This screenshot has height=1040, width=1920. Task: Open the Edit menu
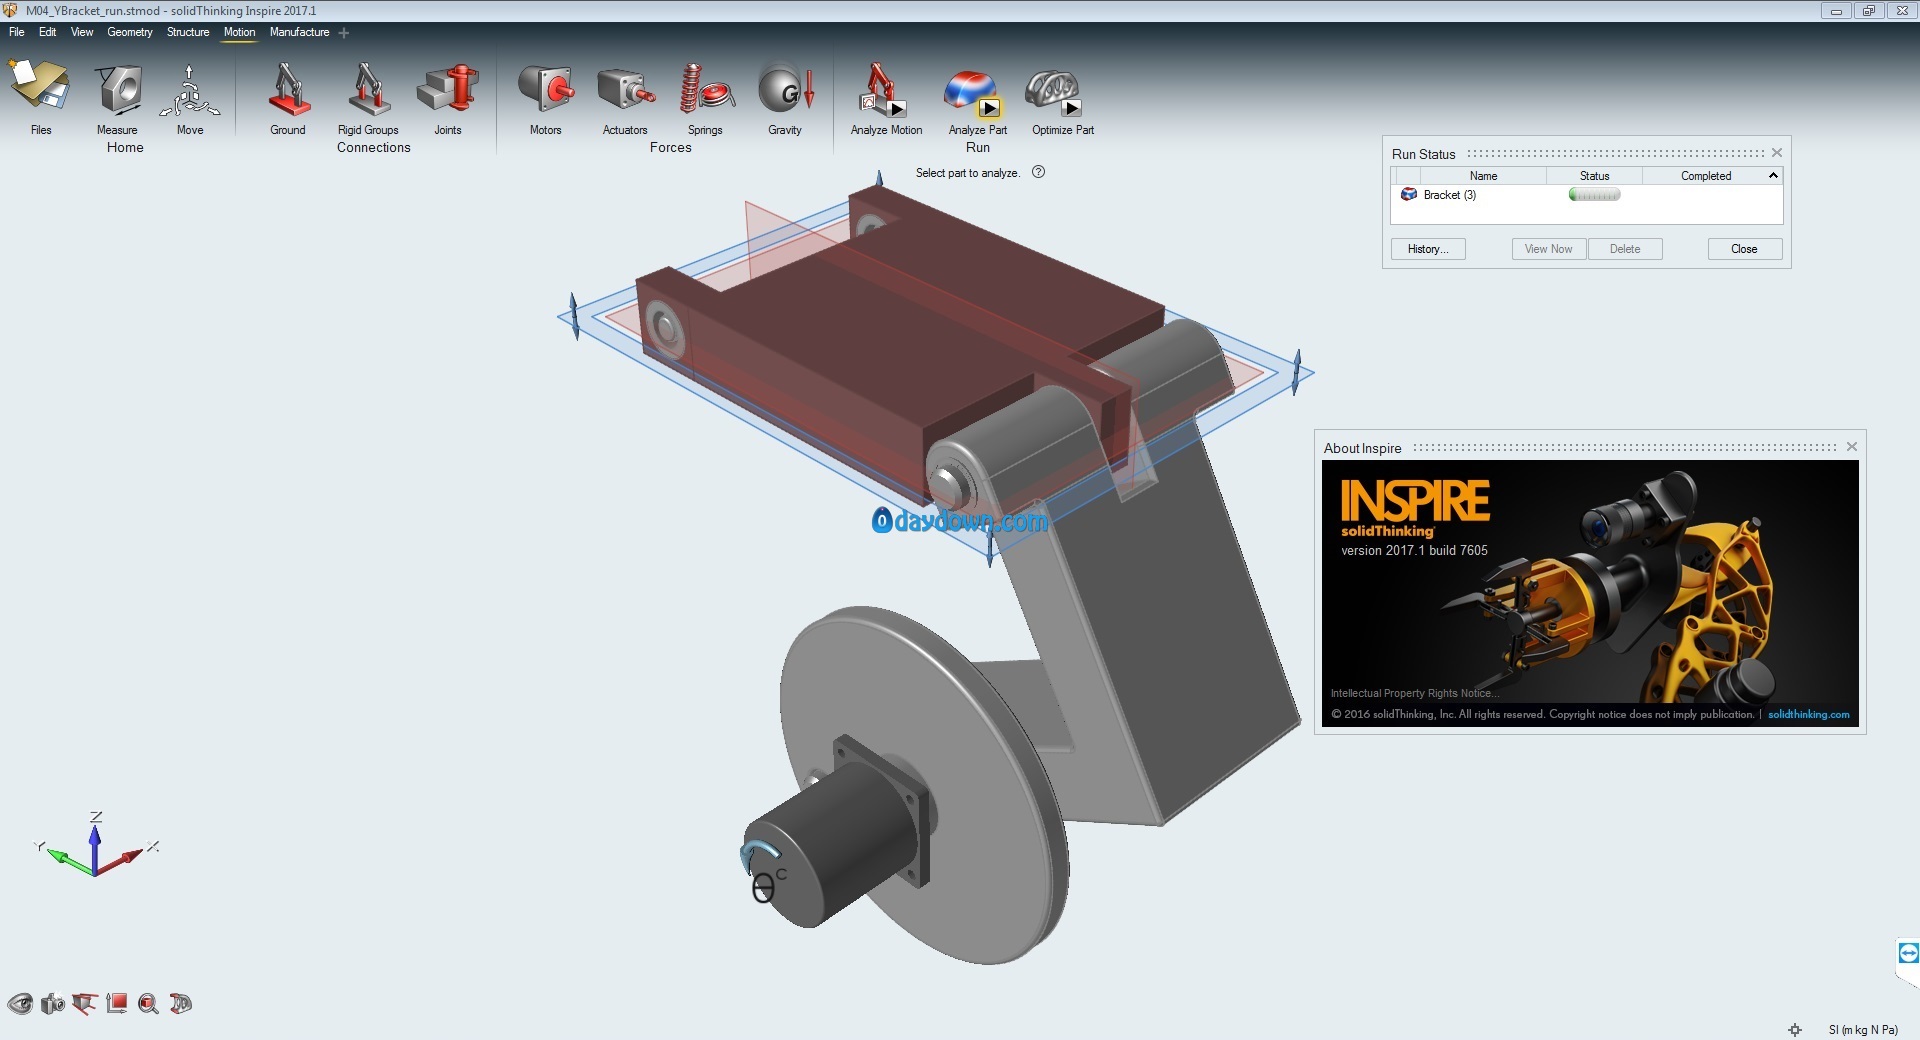(x=47, y=32)
